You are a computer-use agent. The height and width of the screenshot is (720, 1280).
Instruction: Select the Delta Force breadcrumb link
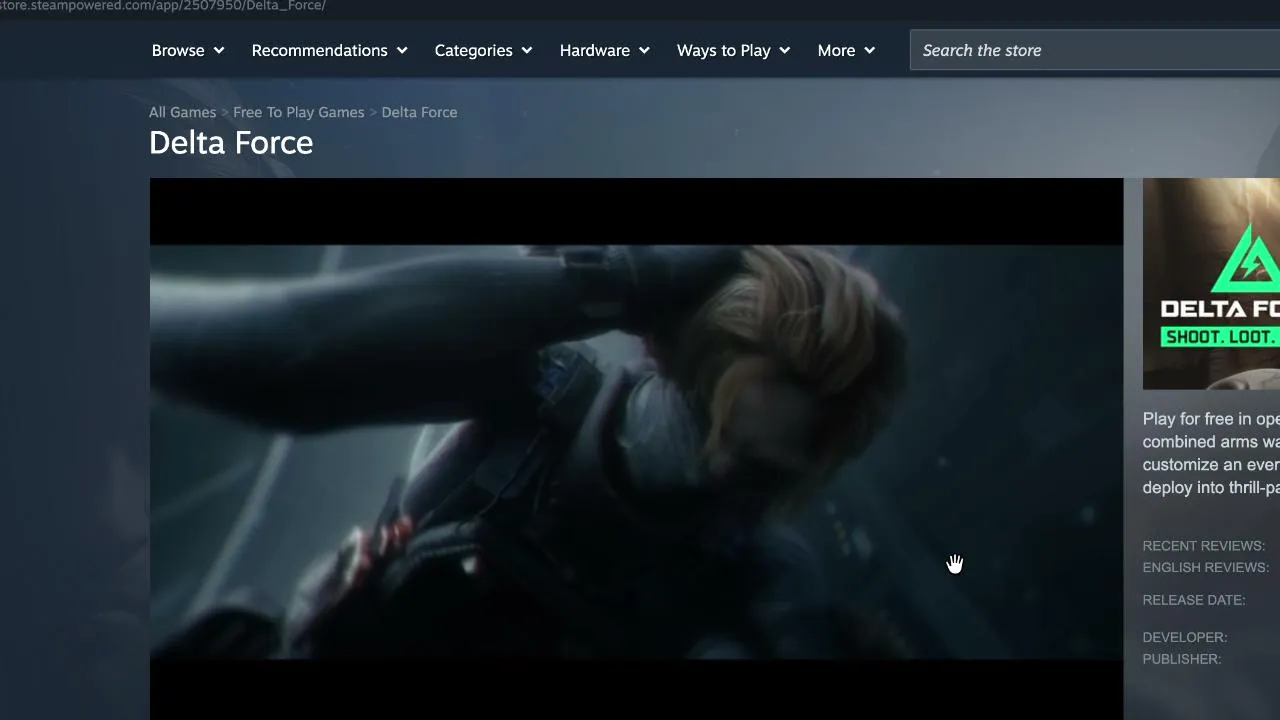419,112
